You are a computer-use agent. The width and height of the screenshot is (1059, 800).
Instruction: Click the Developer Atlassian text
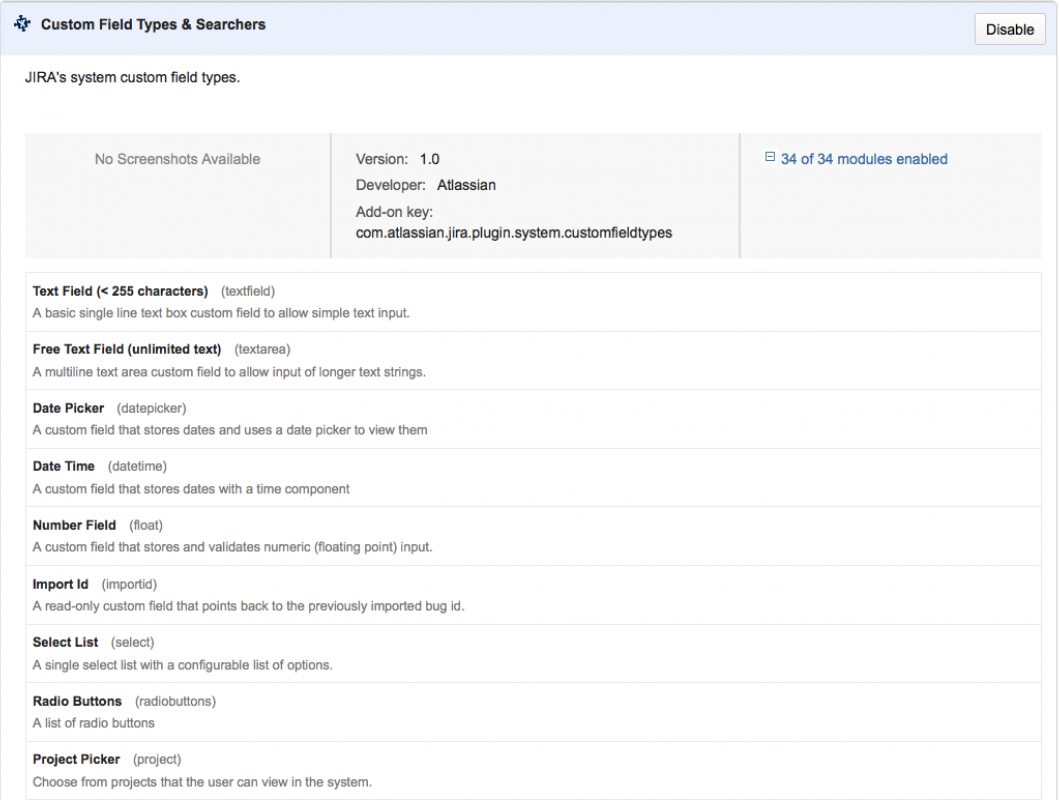coord(425,185)
